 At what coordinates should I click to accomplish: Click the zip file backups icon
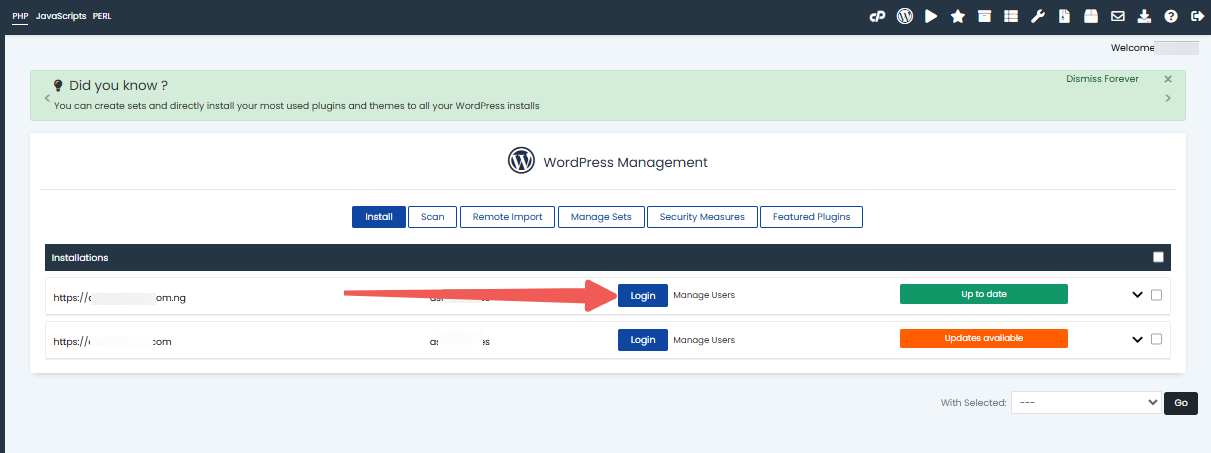(1065, 16)
